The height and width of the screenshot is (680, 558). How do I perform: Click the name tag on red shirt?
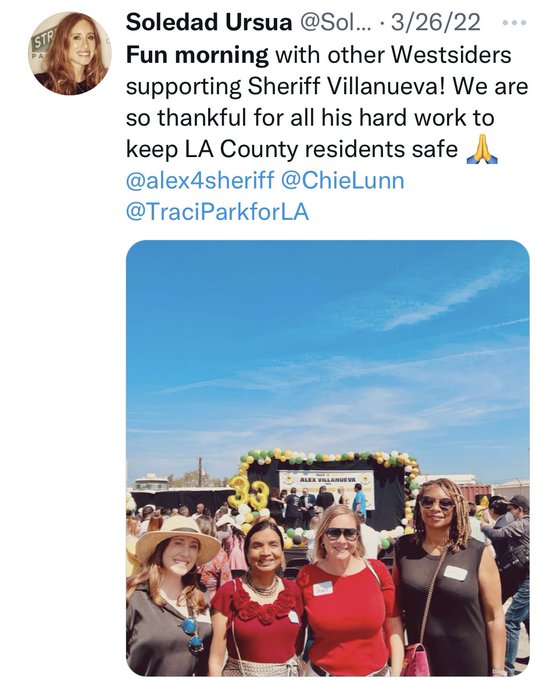(323, 588)
